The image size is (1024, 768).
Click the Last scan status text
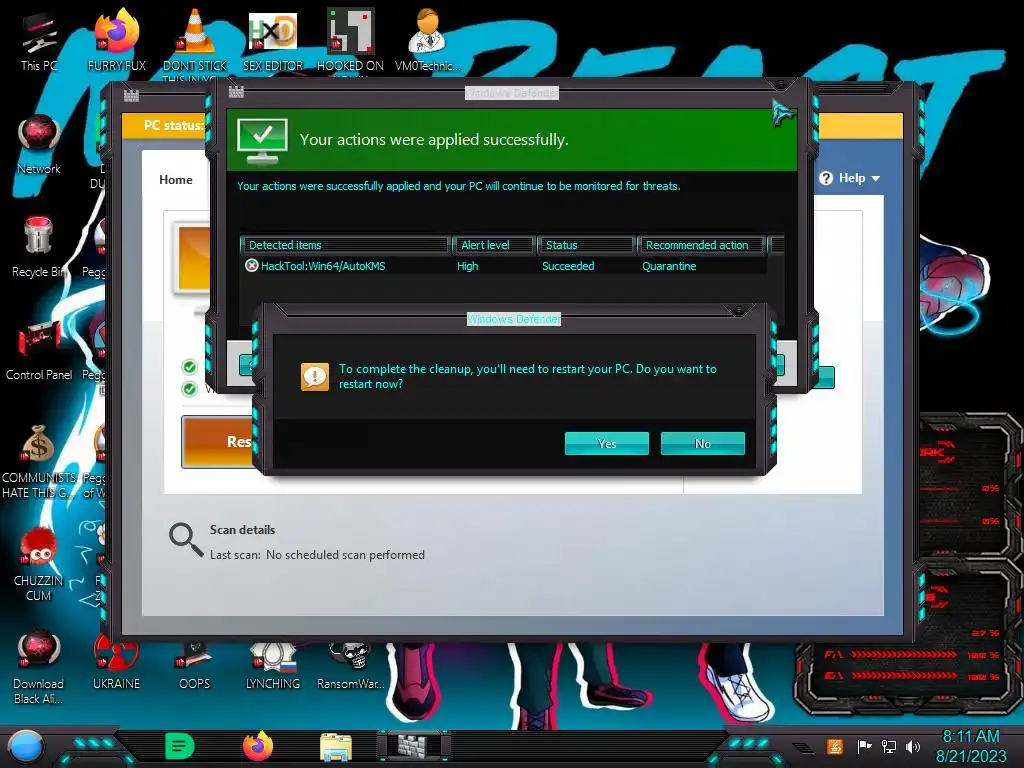[317, 554]
